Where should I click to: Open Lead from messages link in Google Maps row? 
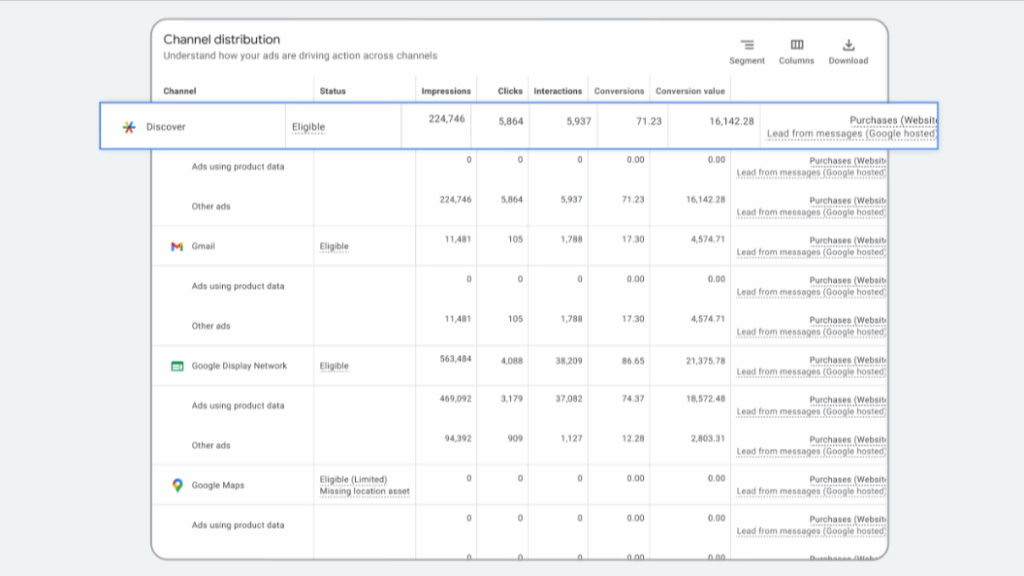coord(811,491)
